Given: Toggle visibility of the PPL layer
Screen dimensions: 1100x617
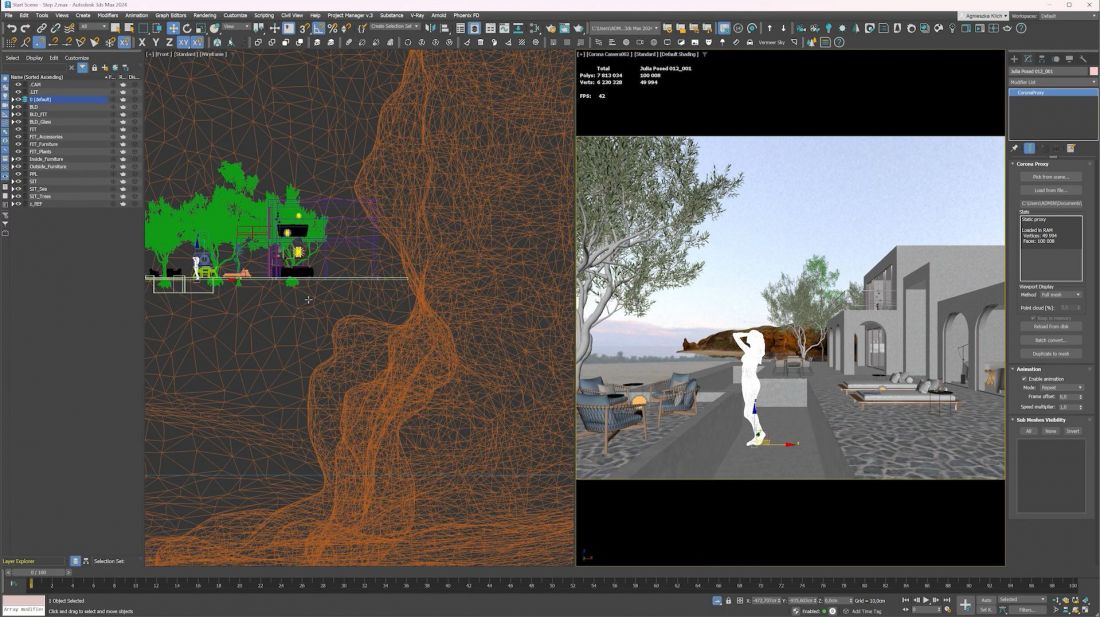Looking at the screenshot, I should (x=18, y=174).
